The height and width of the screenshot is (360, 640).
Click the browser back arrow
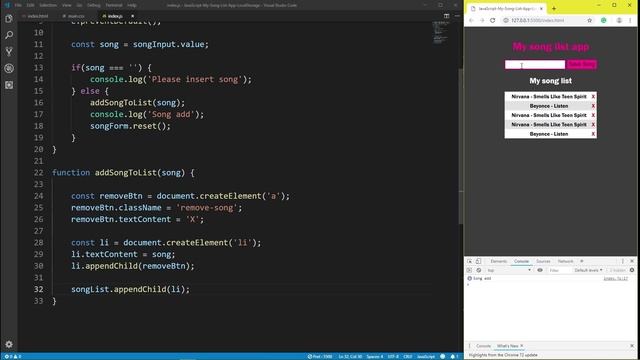pyautogui.click(x=471, y=20)
